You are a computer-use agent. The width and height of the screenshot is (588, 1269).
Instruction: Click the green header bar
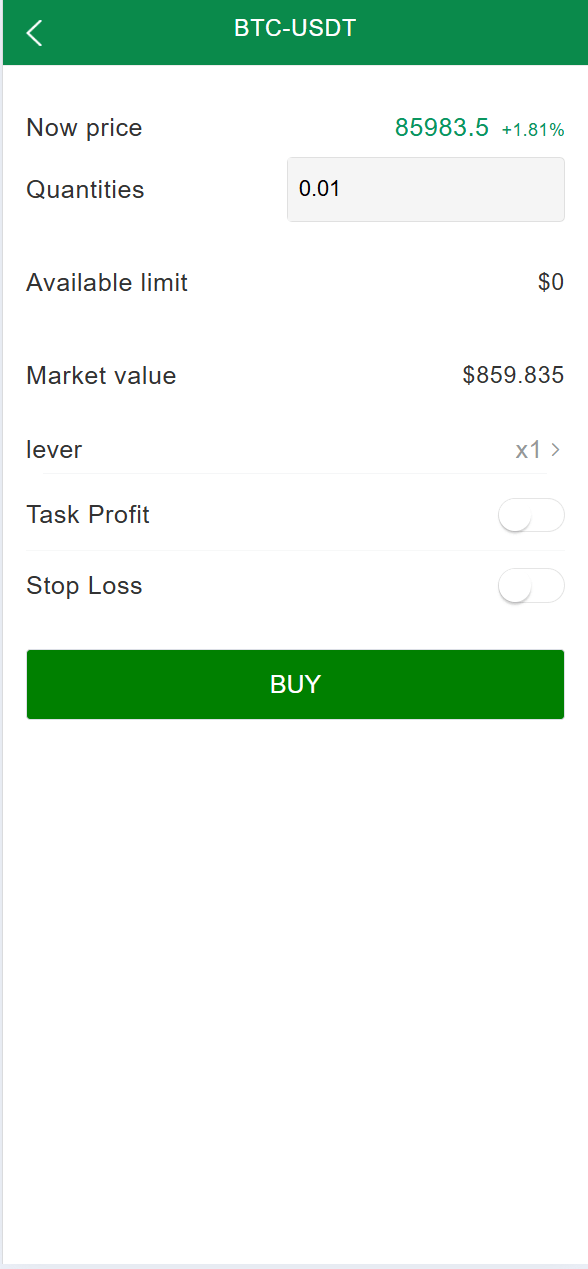pyautogui.click(x=295, y=33)
